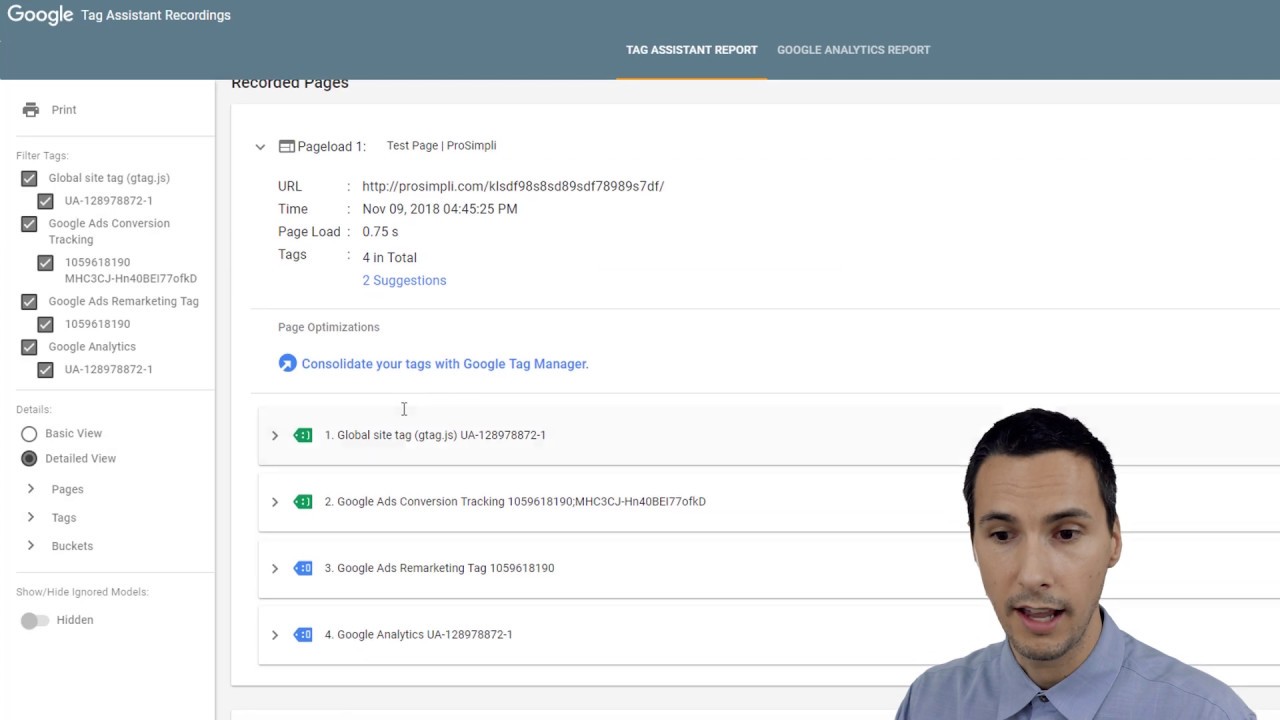Click the Nov 09, 2018 04:45:25 PM time
The height and width of the screenshot is (720, 1280).
click(x=440, y=209)
